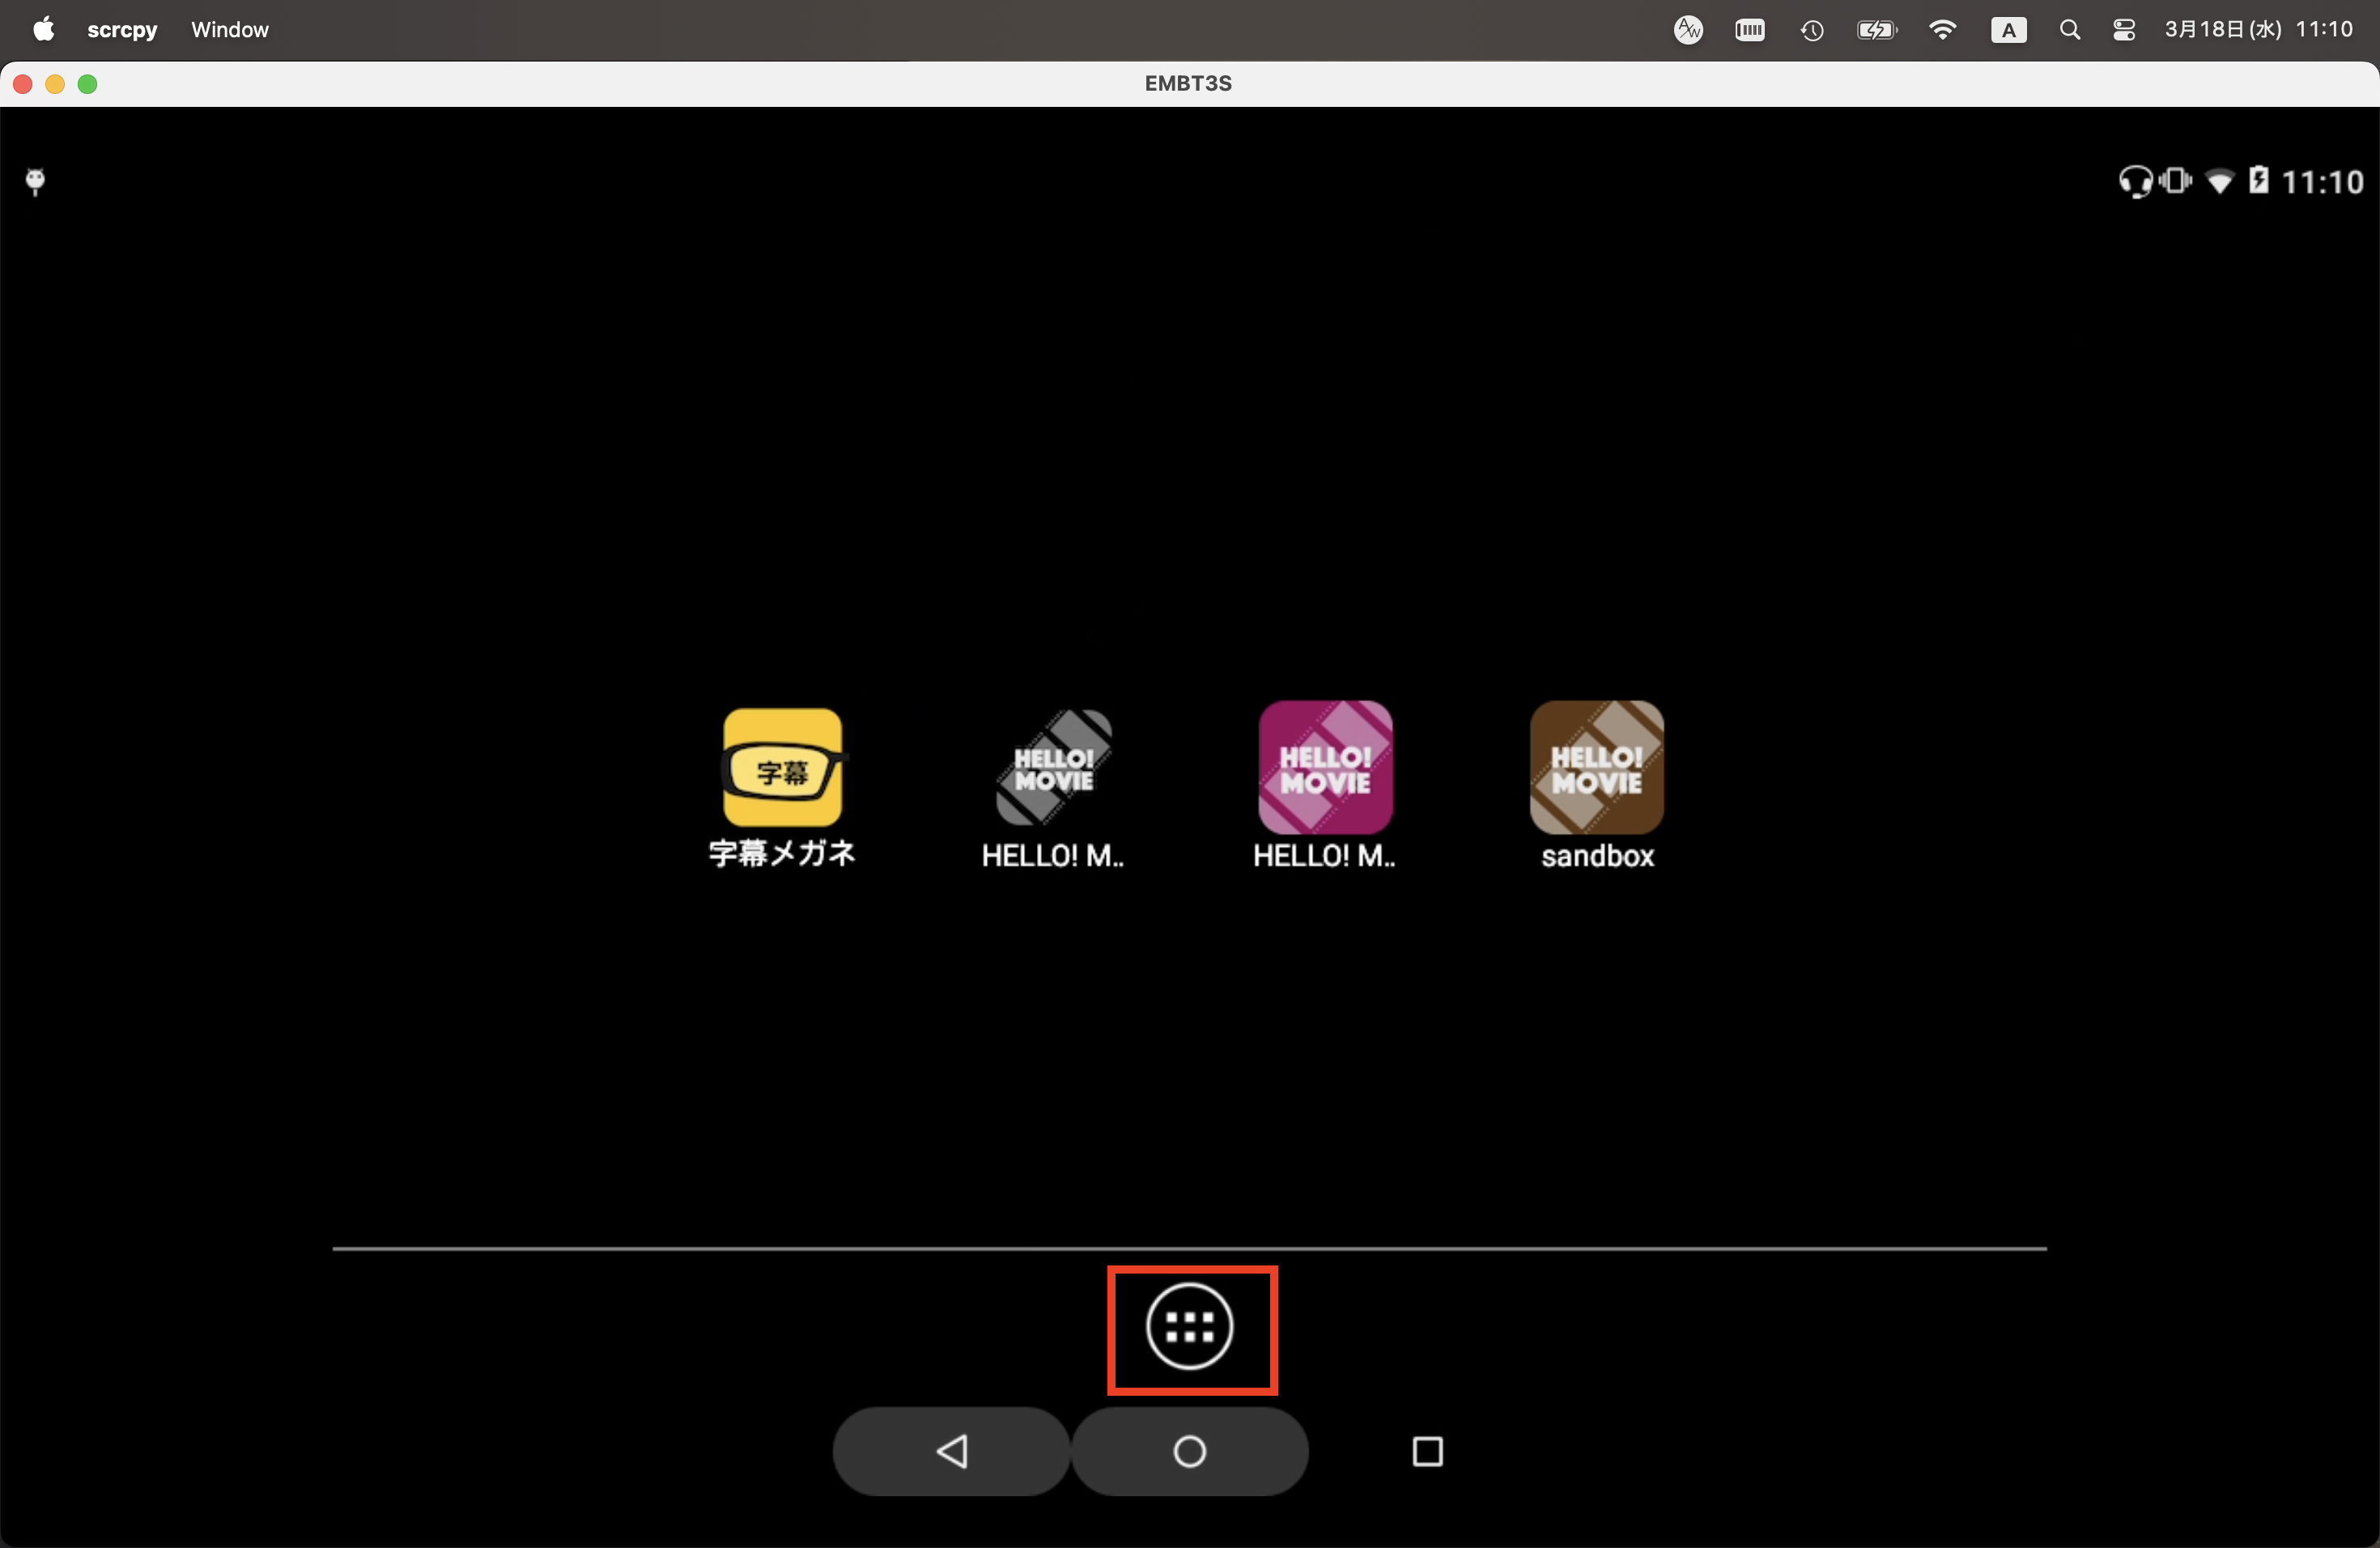Click the input source A indicator
This screenshot has height=1548, width=2380.
click(x=2008, y=30)
